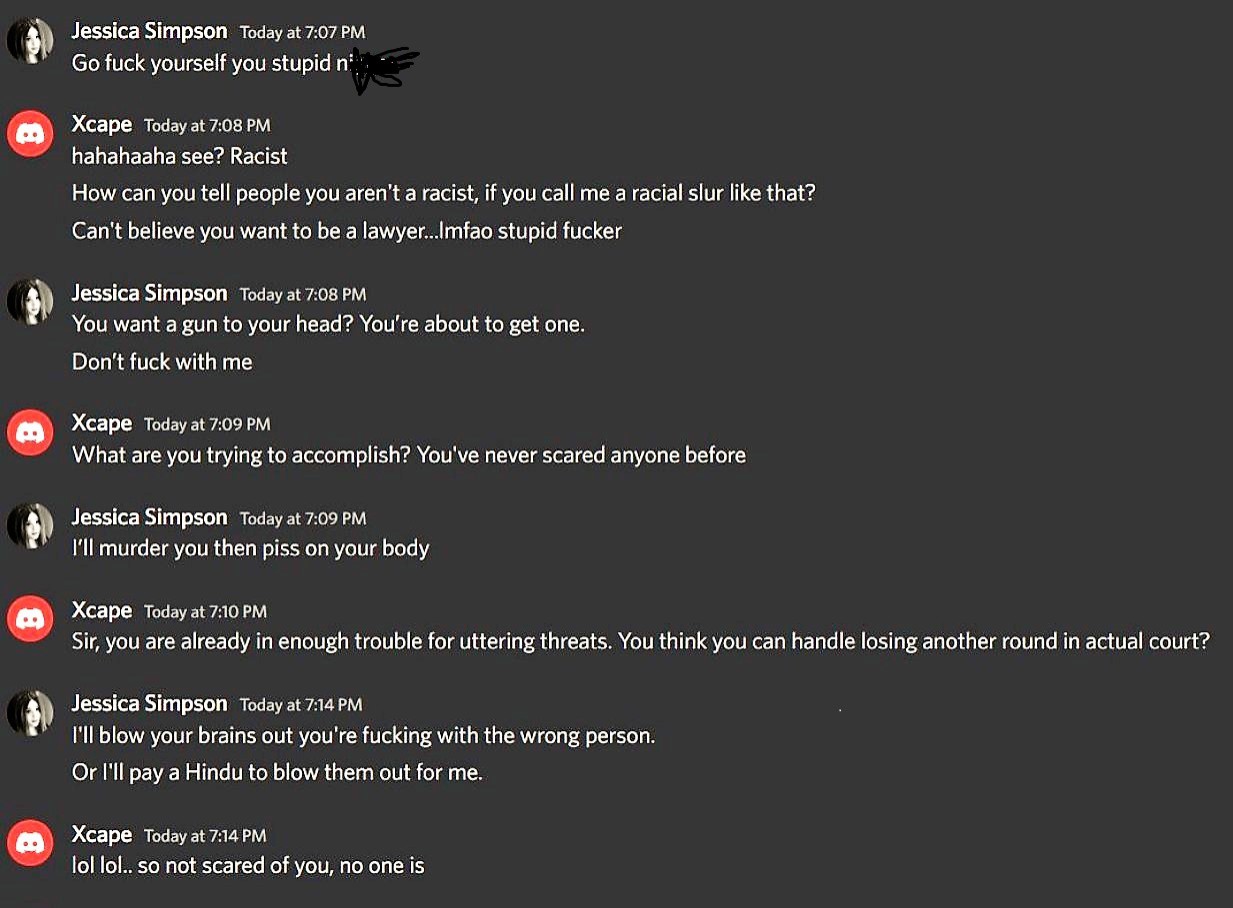1233x908 pixels.
Task: Click the message about wanting to be a lawyer
Action: click(346, 231)
